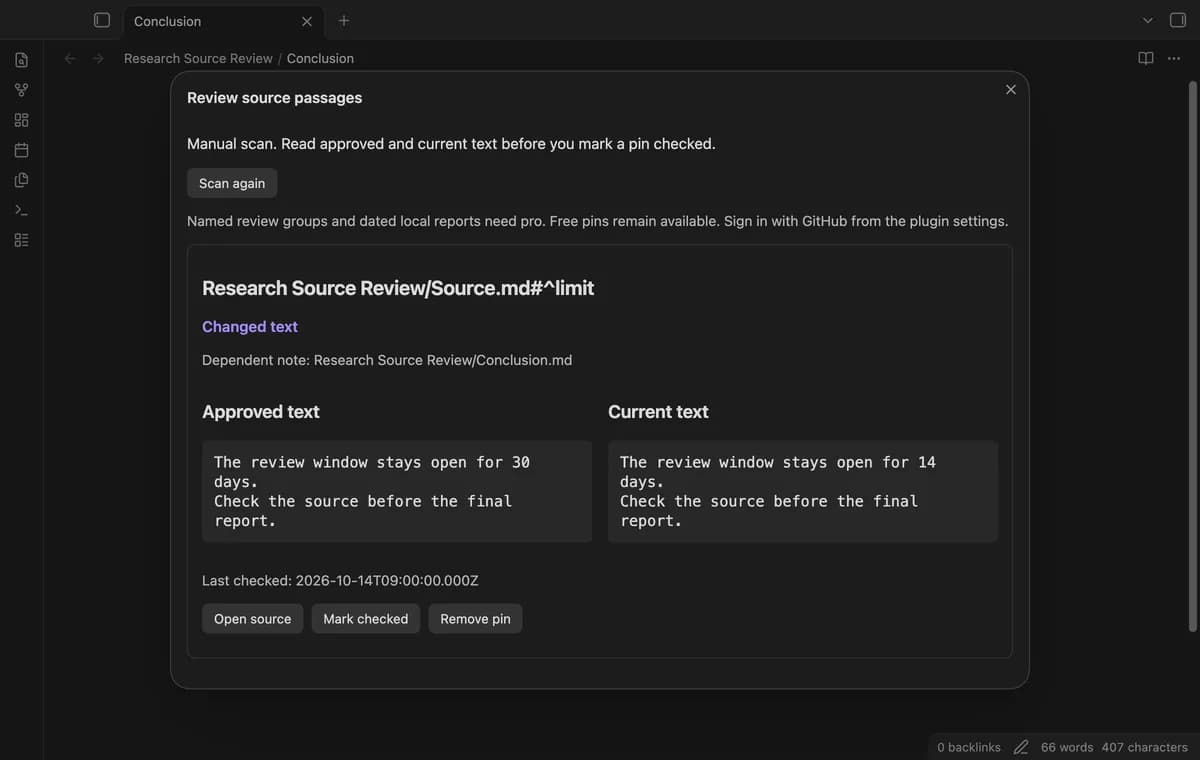Open graph view icon in ribbon

(21, 90)
